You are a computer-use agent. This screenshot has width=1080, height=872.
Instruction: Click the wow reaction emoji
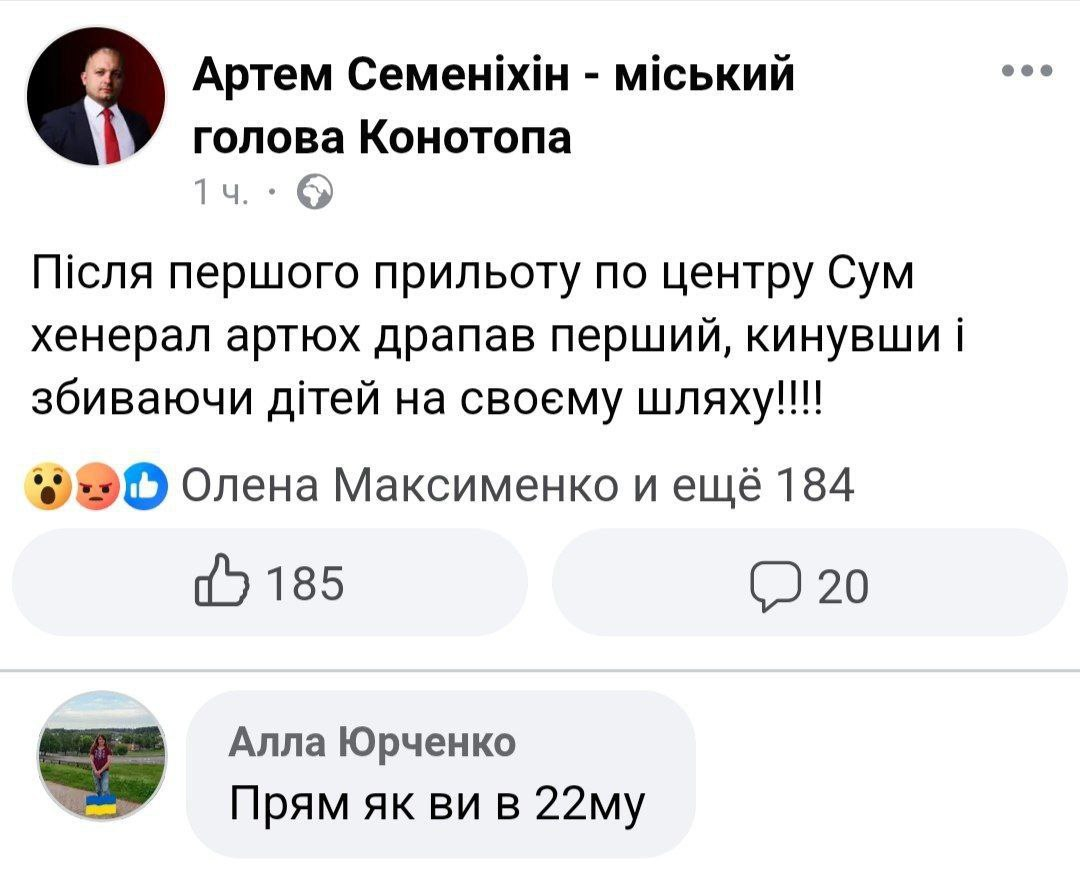(x=48, y=487)
